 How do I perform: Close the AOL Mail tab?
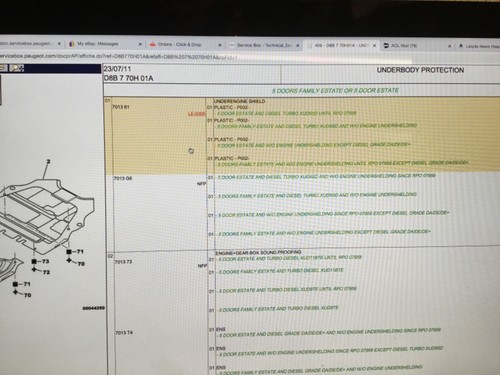click(x=449, y=46)
